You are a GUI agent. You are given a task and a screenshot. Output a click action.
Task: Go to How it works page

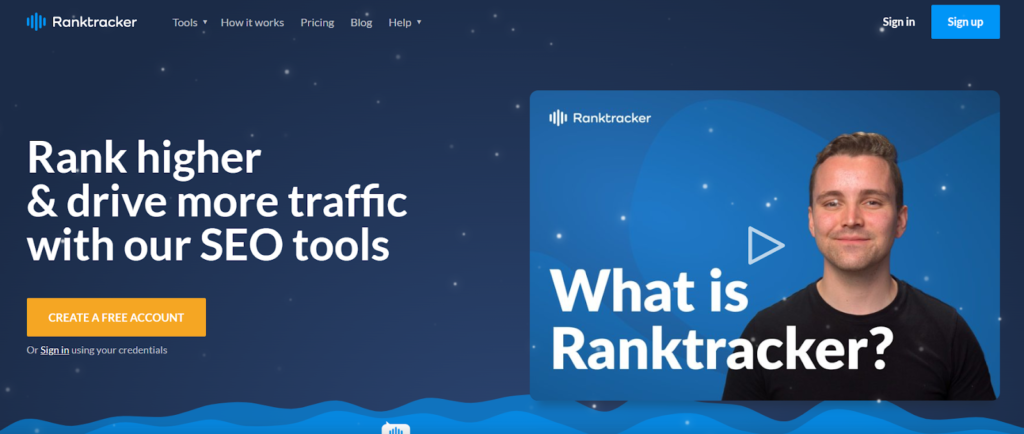click(x=252, y=22)
